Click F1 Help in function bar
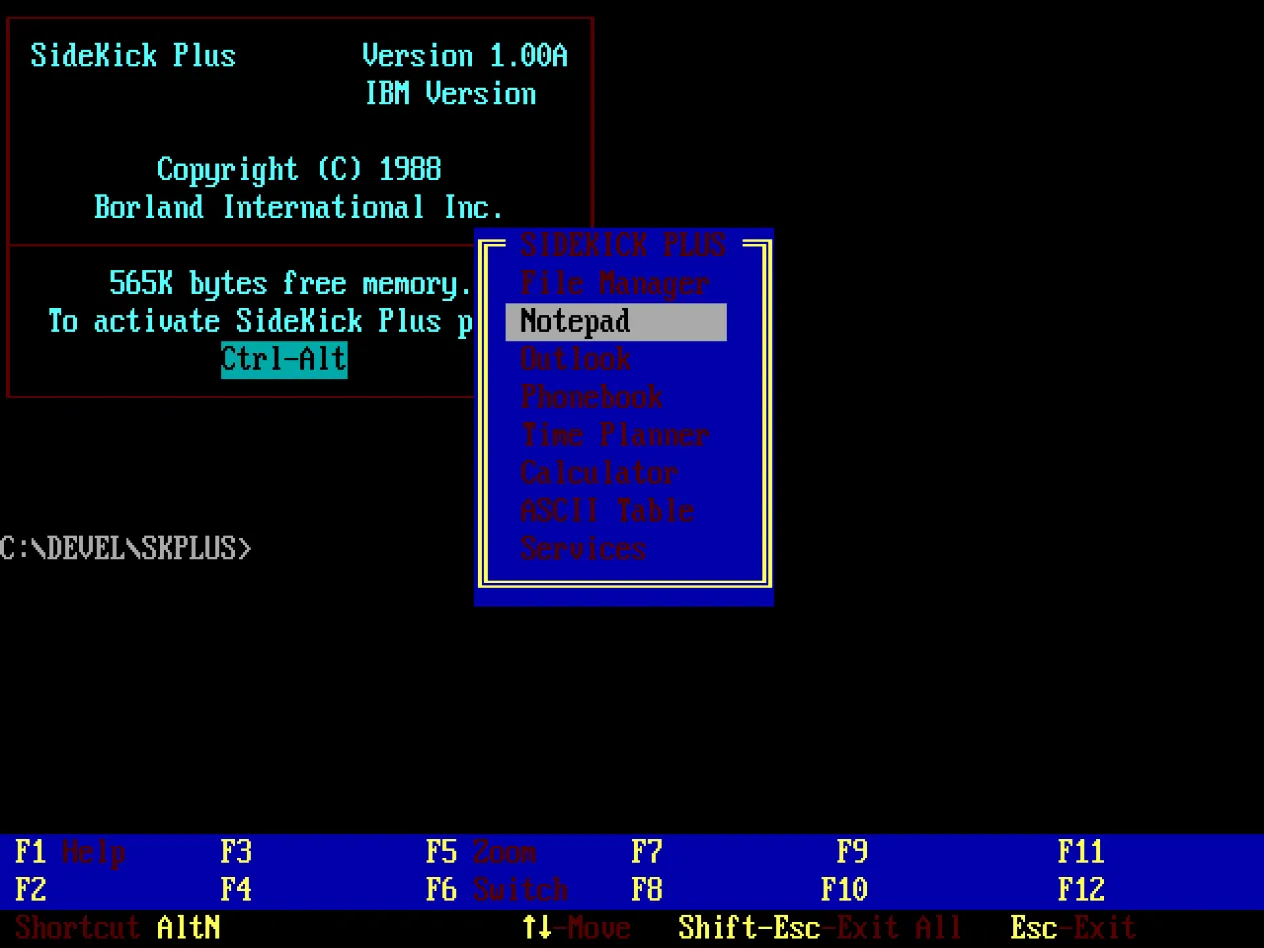Viewport: 1264px width, 948px height. tap(70, 853)
